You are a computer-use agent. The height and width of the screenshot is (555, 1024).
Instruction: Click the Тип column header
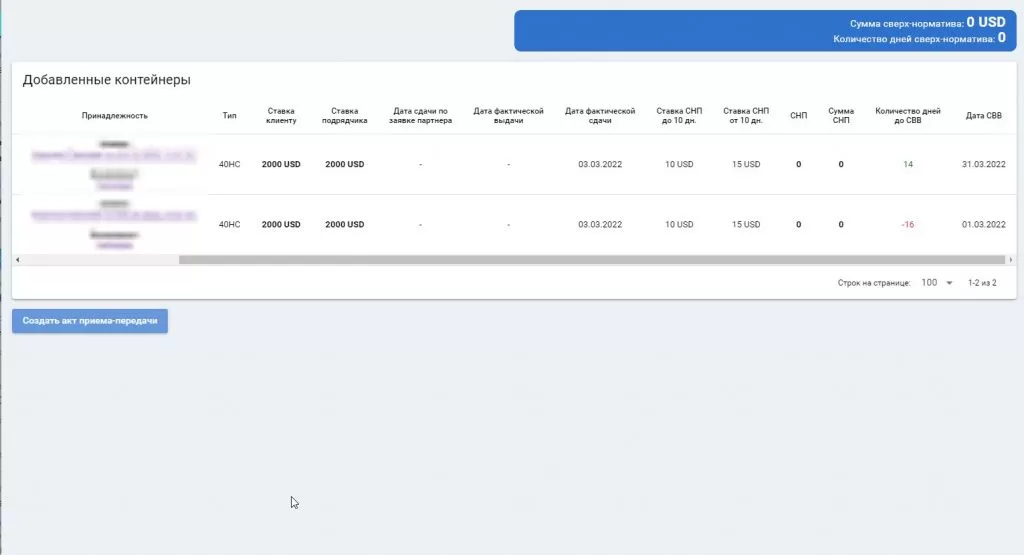[230, 115]
